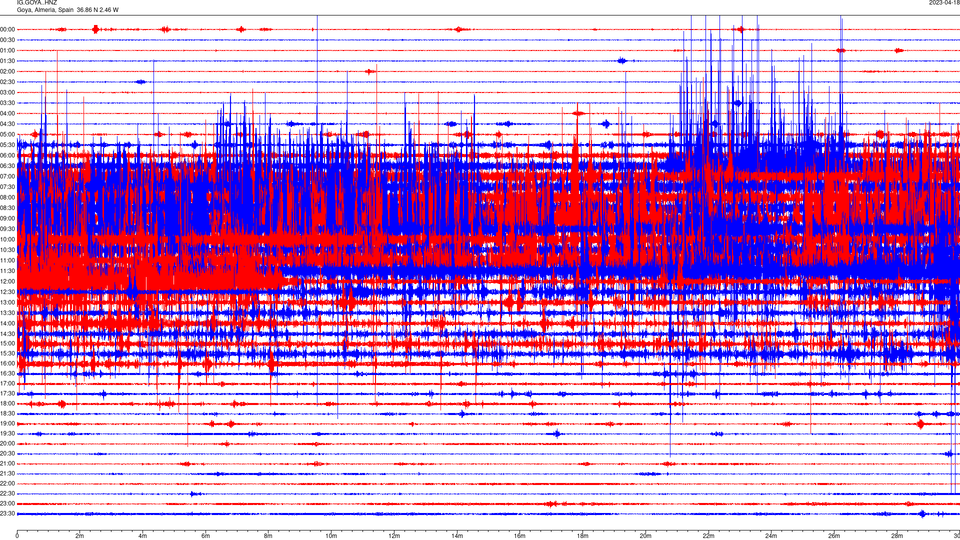Click the '22:00' time label

pos(7,484)
